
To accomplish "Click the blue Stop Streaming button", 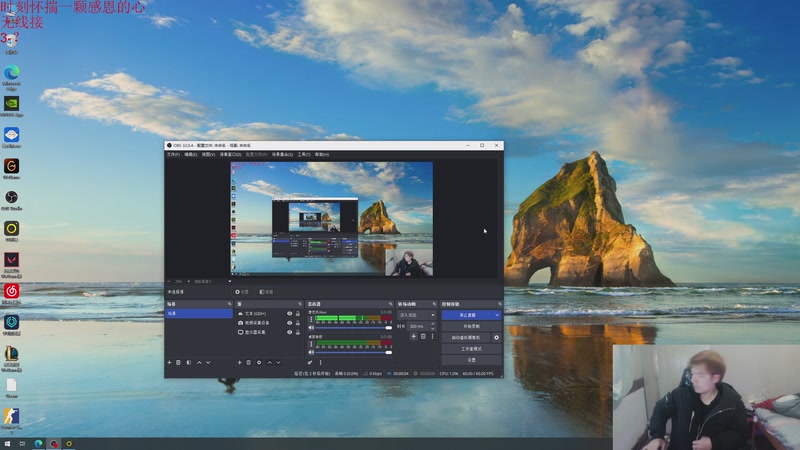I will tap(467, 315).
